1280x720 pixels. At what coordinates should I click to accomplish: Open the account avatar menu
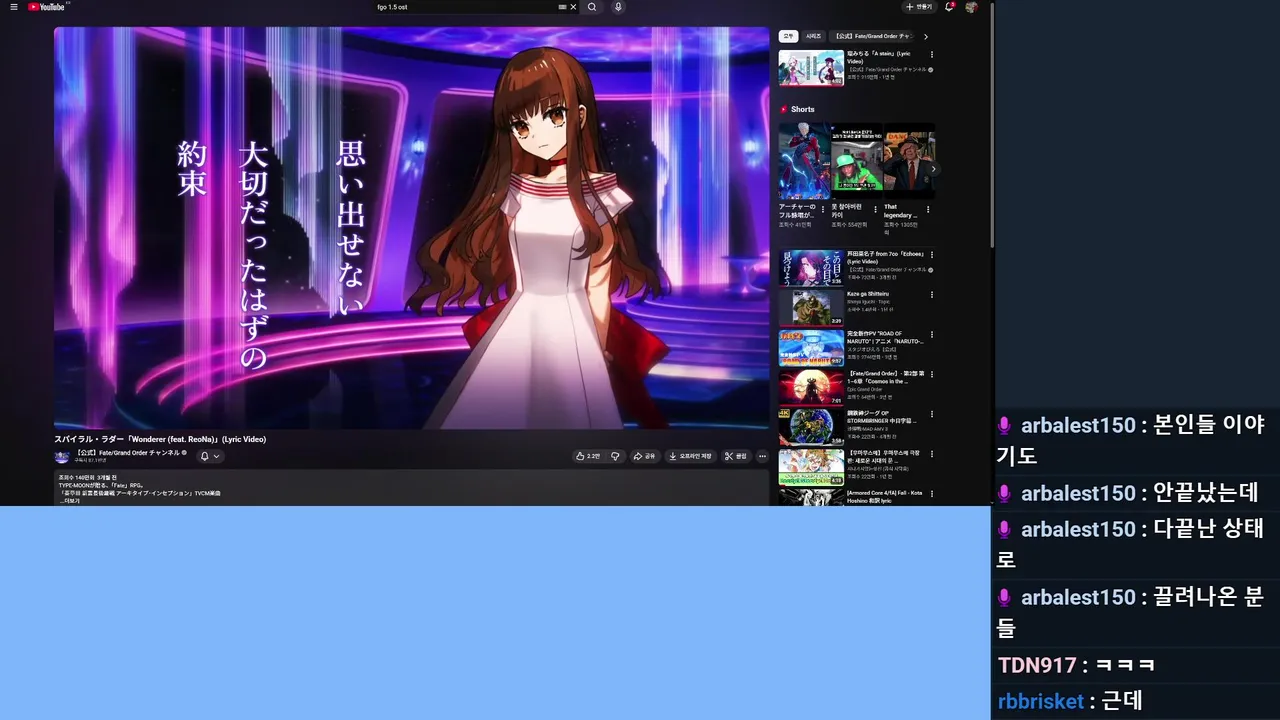[x=971, y=7]
